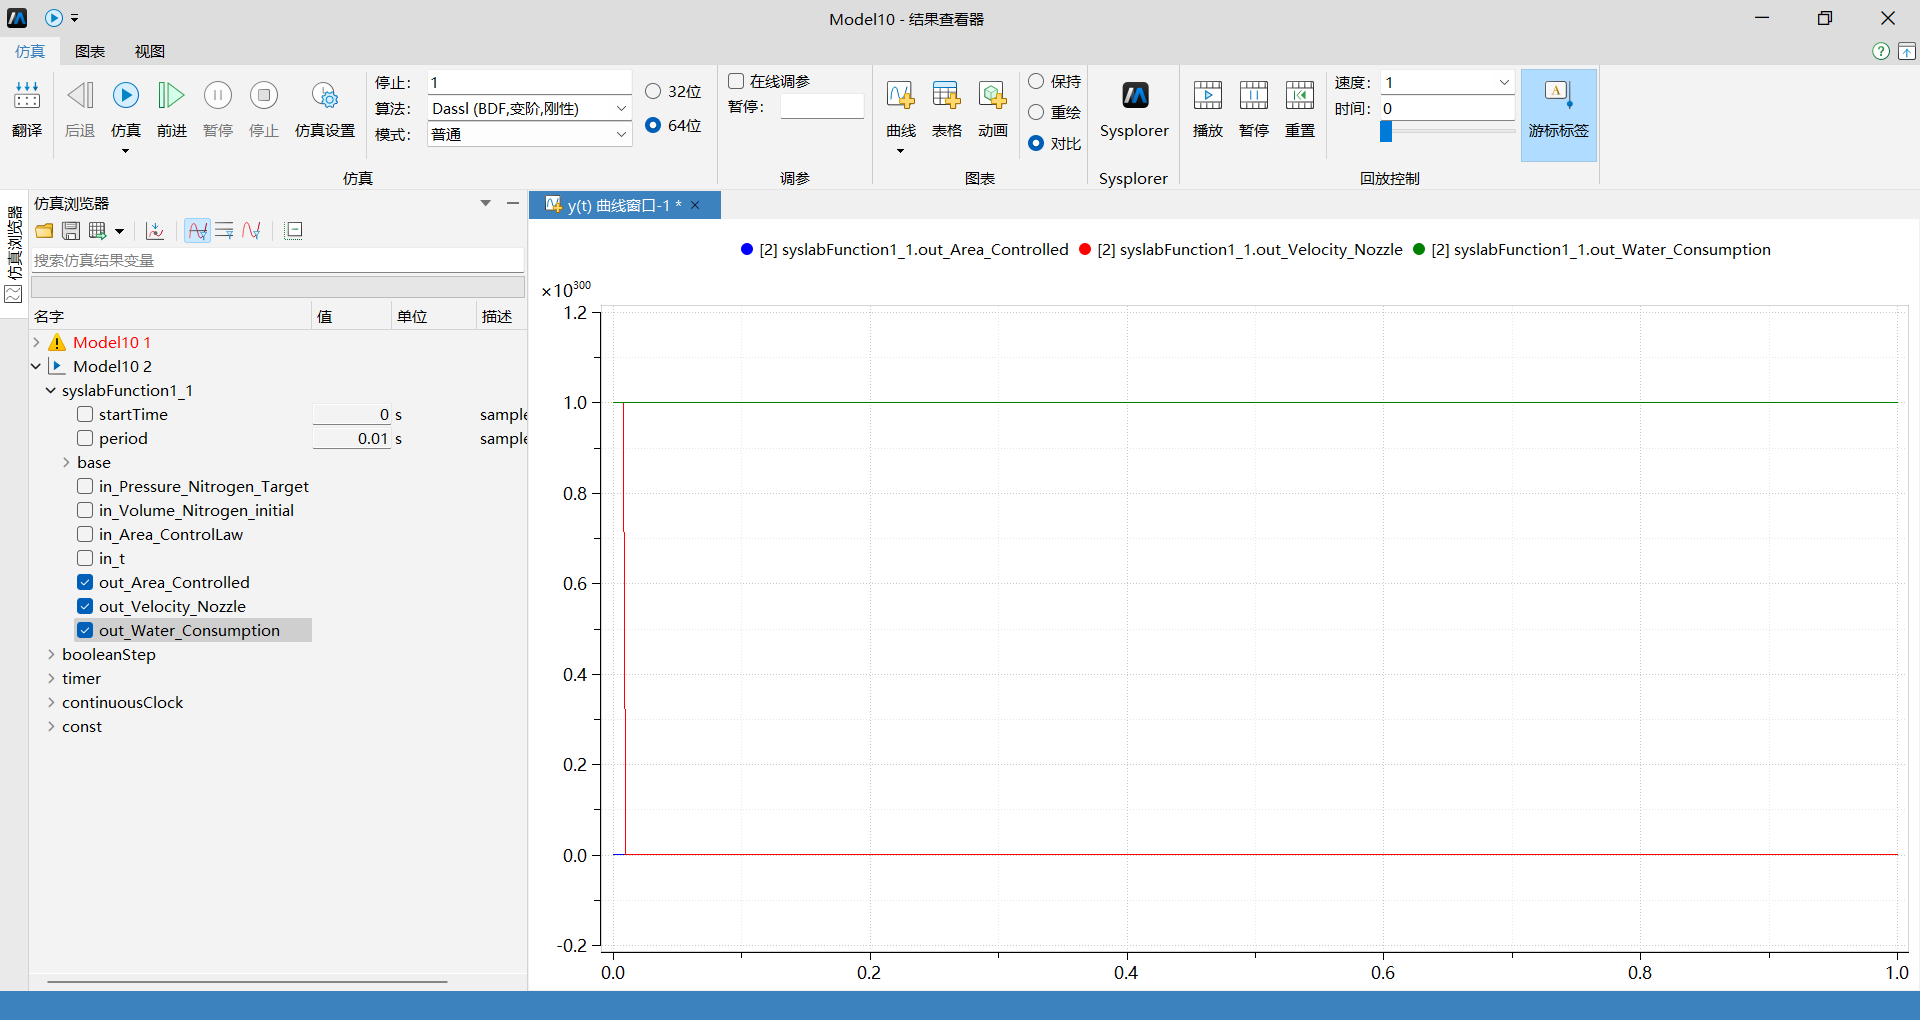Collapse all tree nodes icon
Image resolution: width=1920 pixels, height=1020 pixels.
pyautogui.click(x=293, y=231)
